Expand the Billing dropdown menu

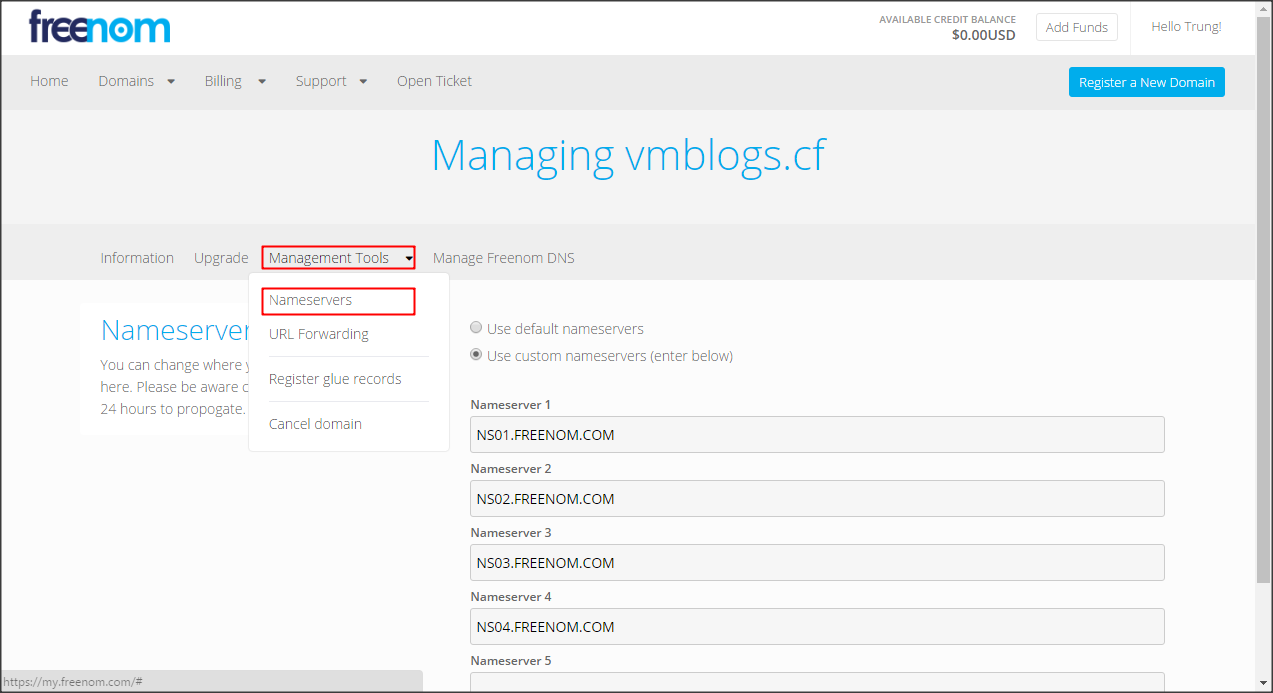pyautogui.click(x=234, y=81)
